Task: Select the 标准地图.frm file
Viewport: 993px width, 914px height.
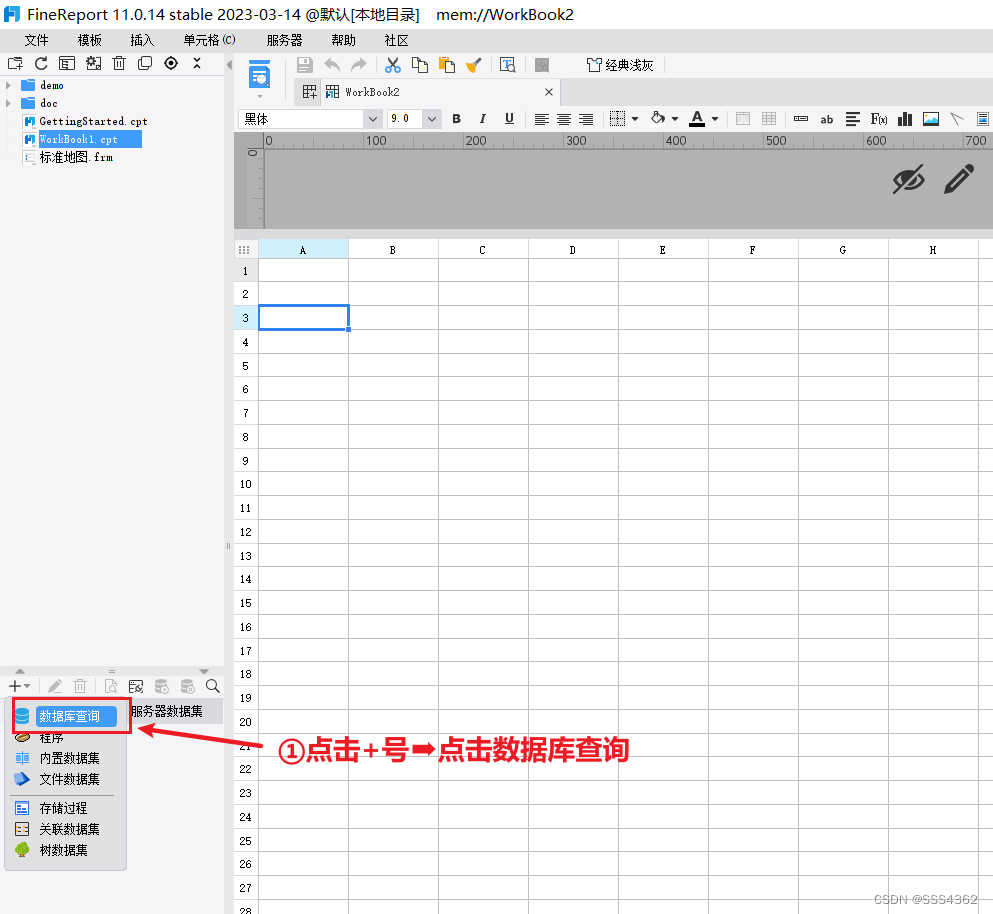Action: [x=76, y=157]
